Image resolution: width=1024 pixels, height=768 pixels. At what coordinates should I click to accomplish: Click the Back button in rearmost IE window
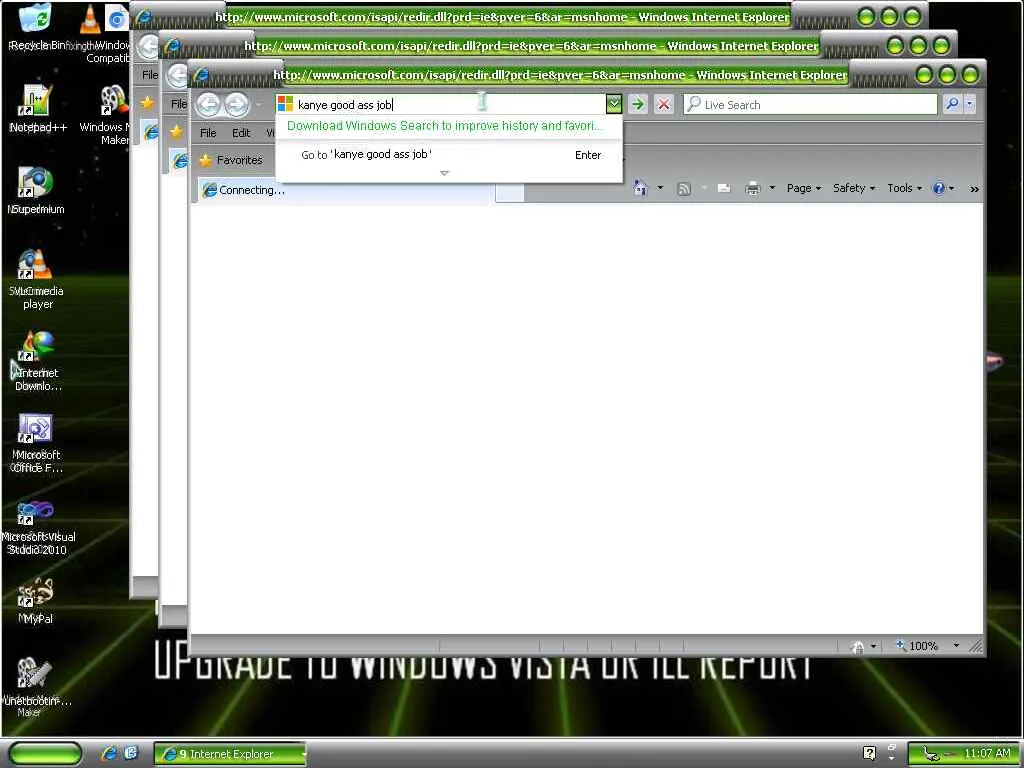(149, 46)
